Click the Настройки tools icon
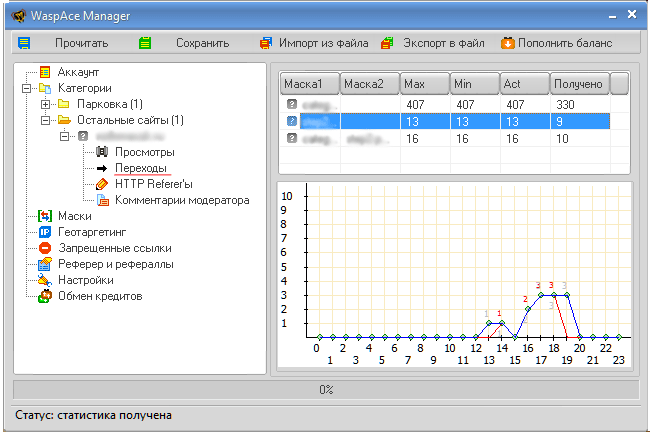This screenshot has height=432, width=650. coord(45,280)
